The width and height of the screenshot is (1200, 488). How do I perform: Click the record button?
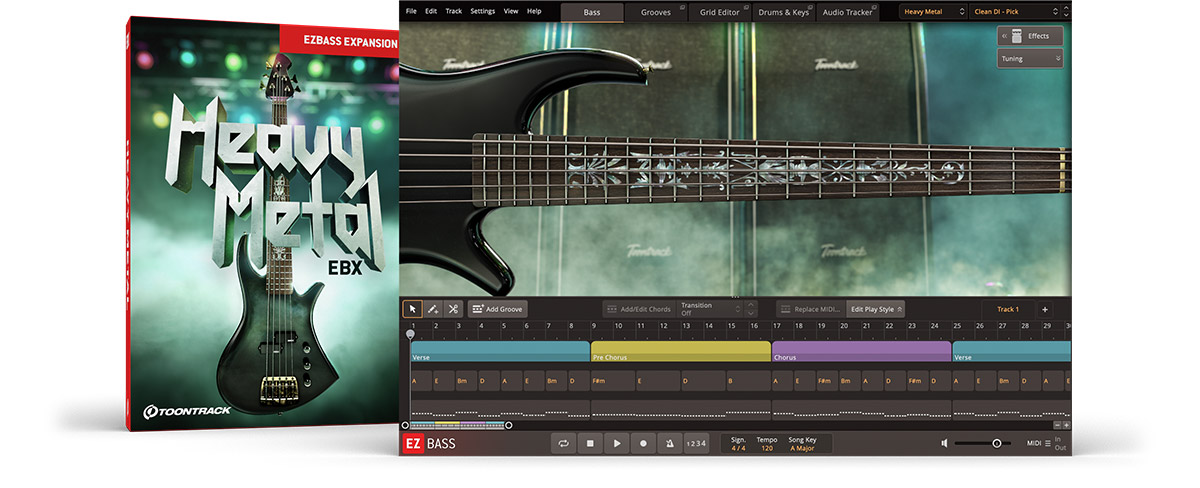[x=643, y=443]
